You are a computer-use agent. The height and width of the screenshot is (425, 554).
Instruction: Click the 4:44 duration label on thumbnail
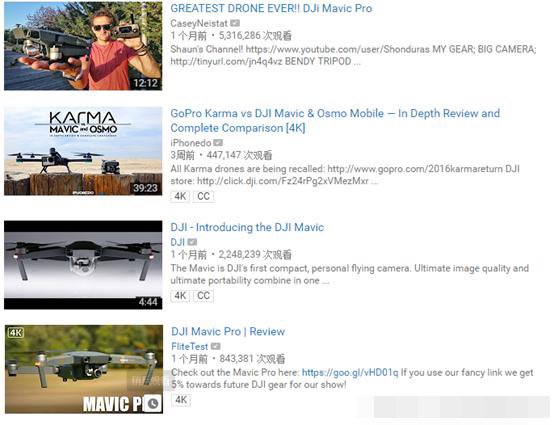[x=148, y=302]
